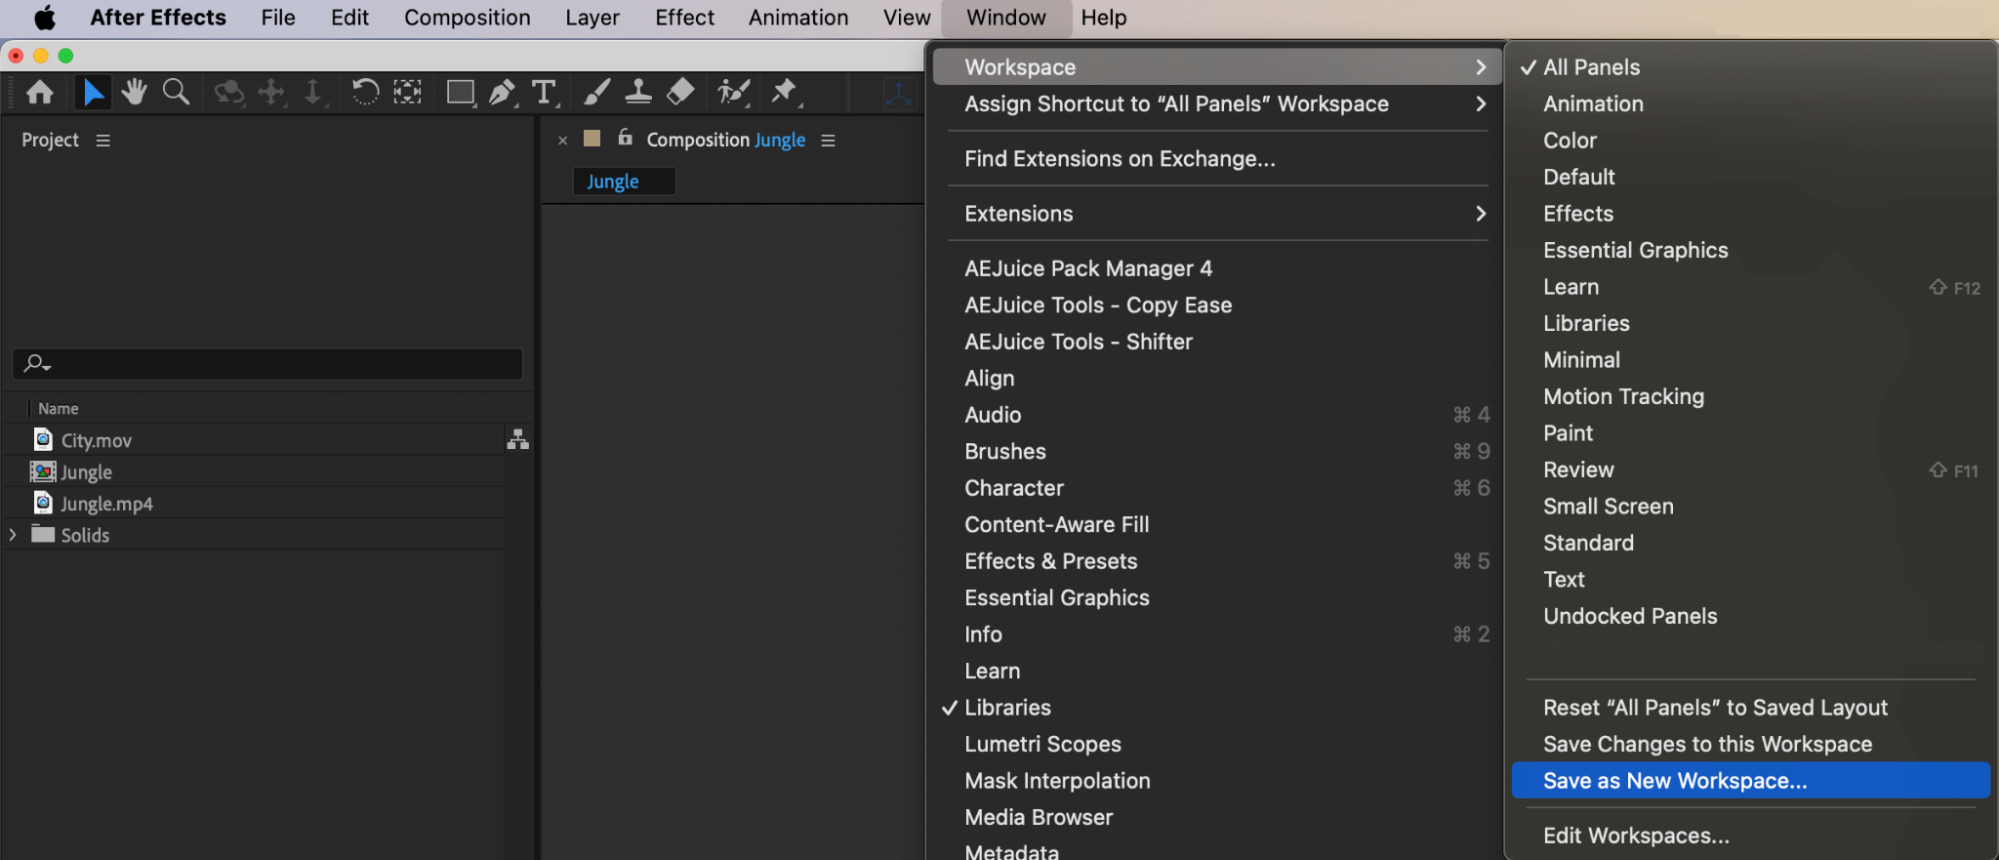Expand the Extensions submenu
Viewport: 1999px width, 860px height.
[x=1214, y=214]
